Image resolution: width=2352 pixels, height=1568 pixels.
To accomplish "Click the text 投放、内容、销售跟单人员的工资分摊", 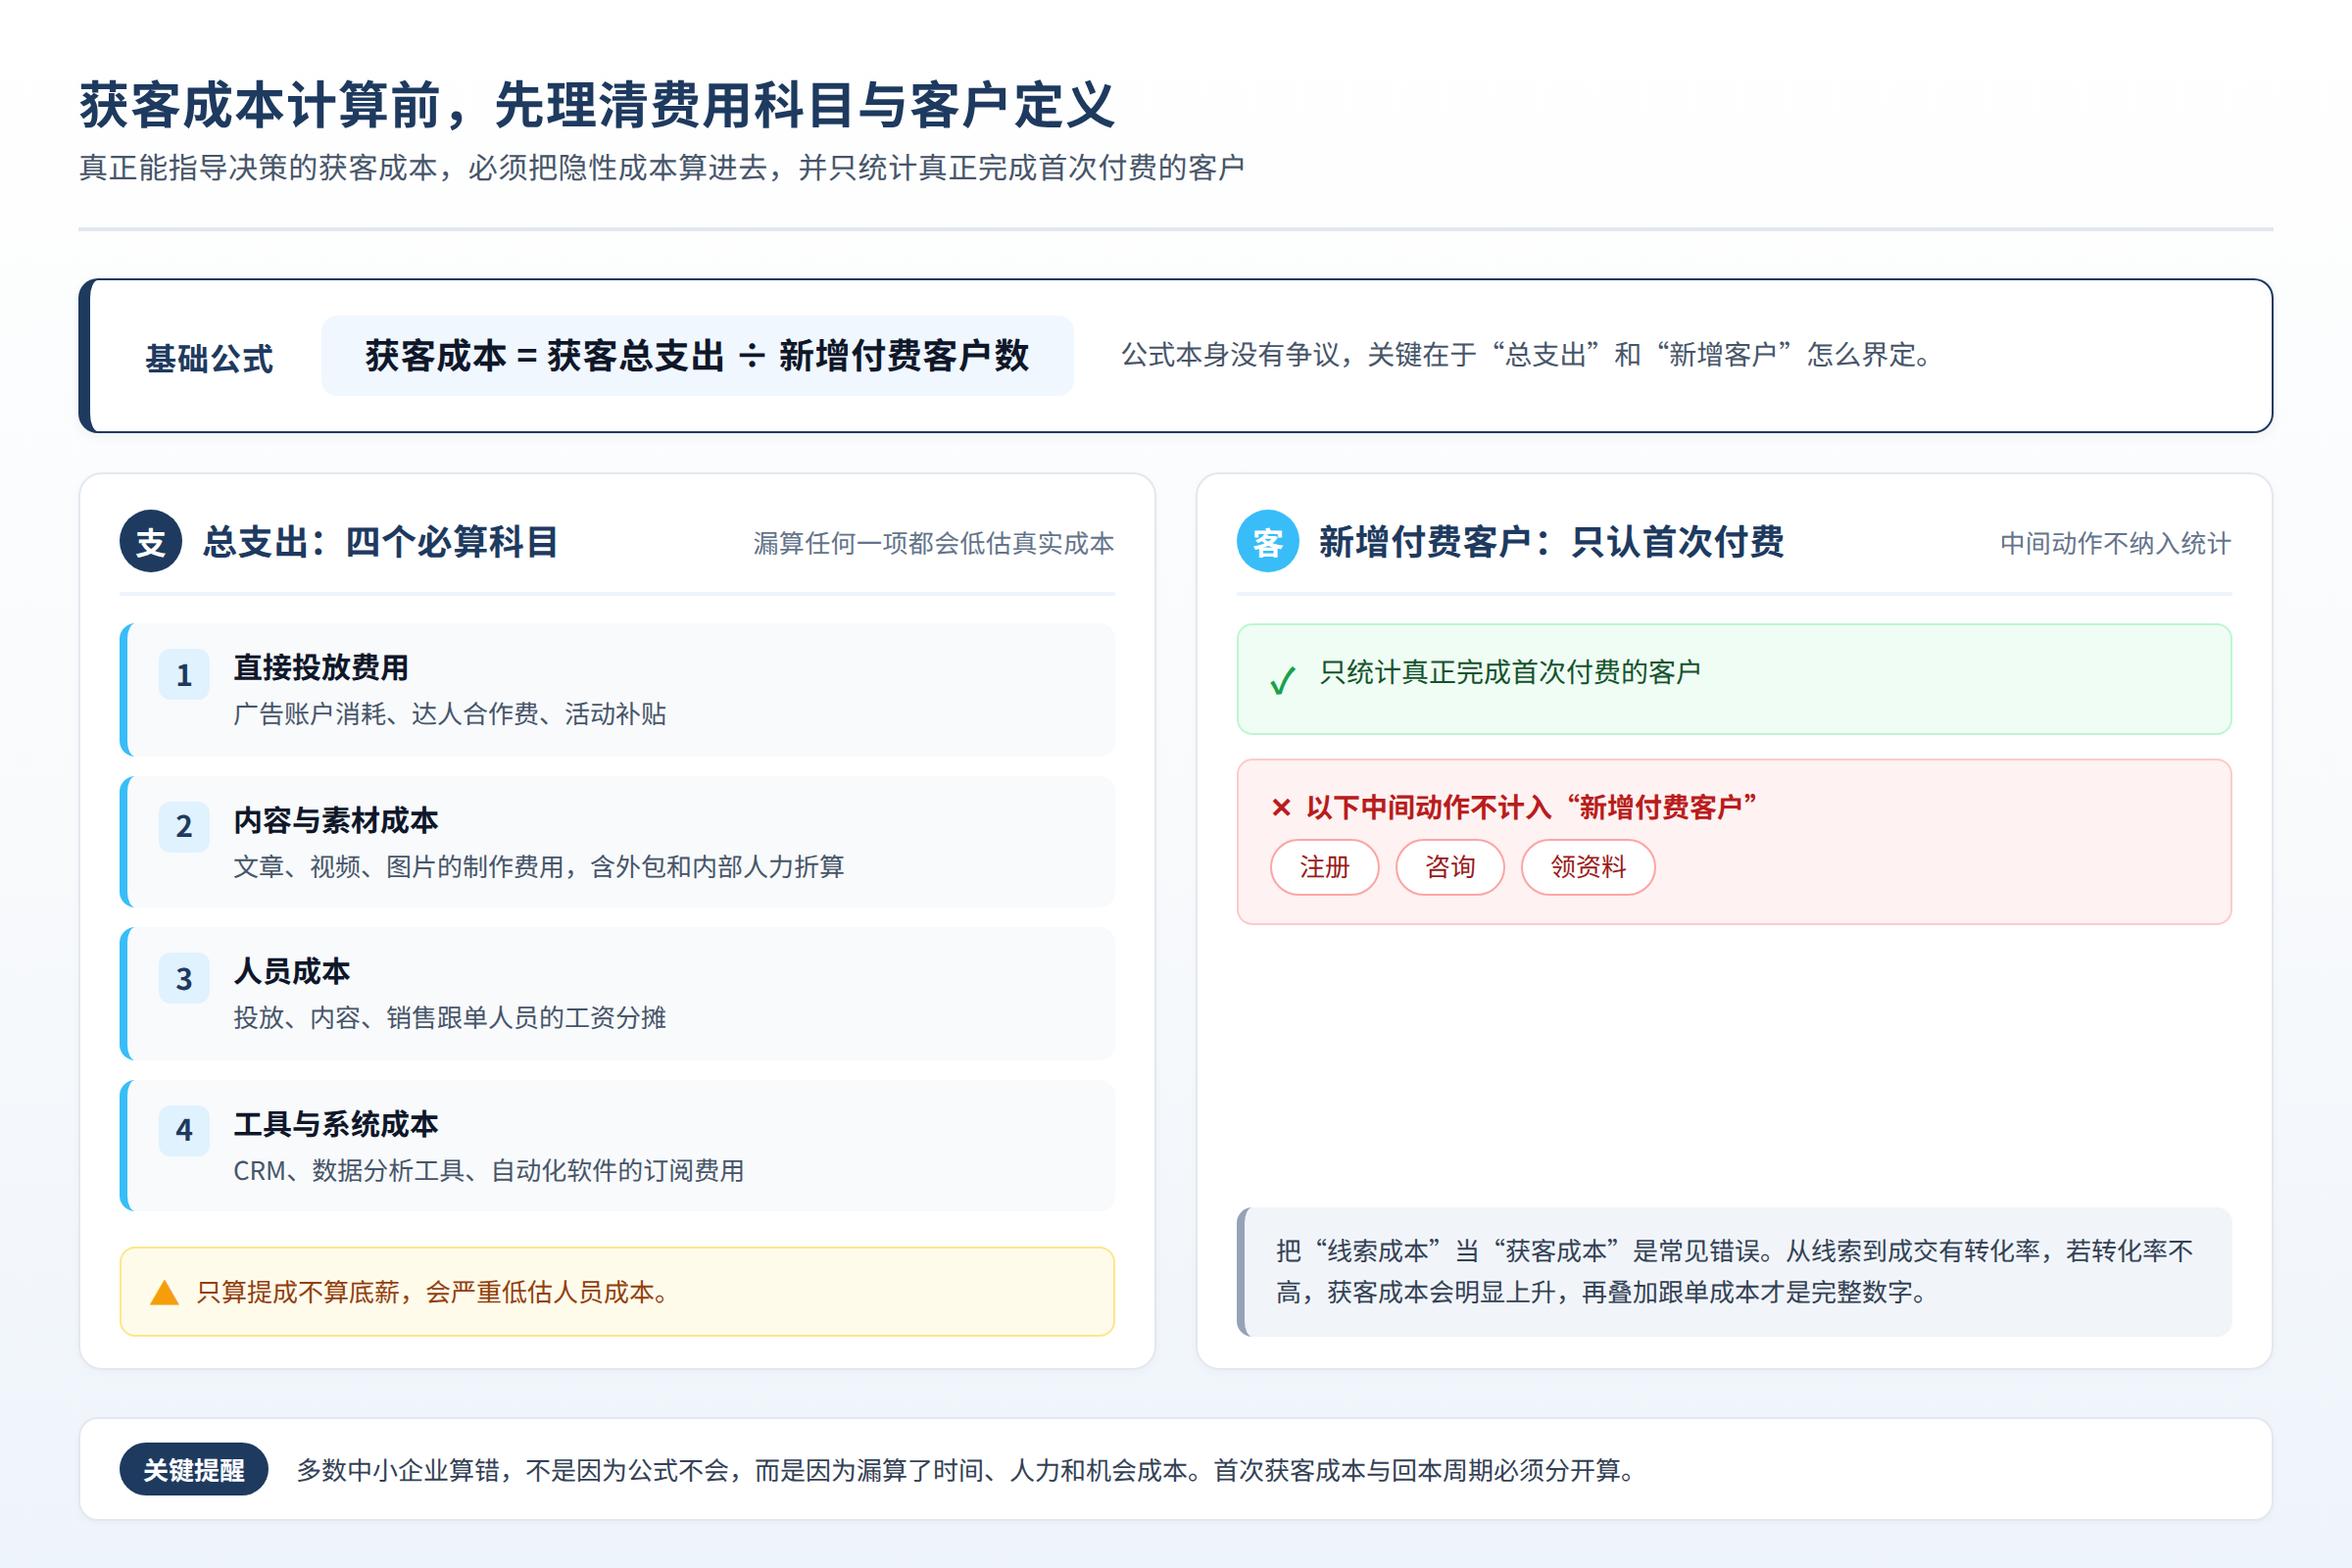I will click(x=450, y=1018).
